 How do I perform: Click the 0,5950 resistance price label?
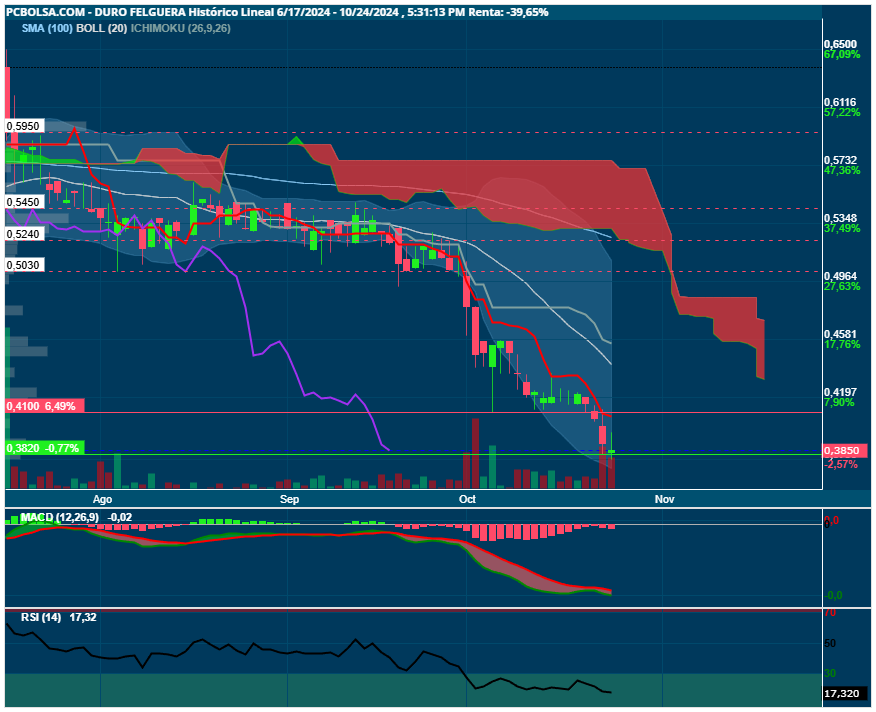click(24, 126)
